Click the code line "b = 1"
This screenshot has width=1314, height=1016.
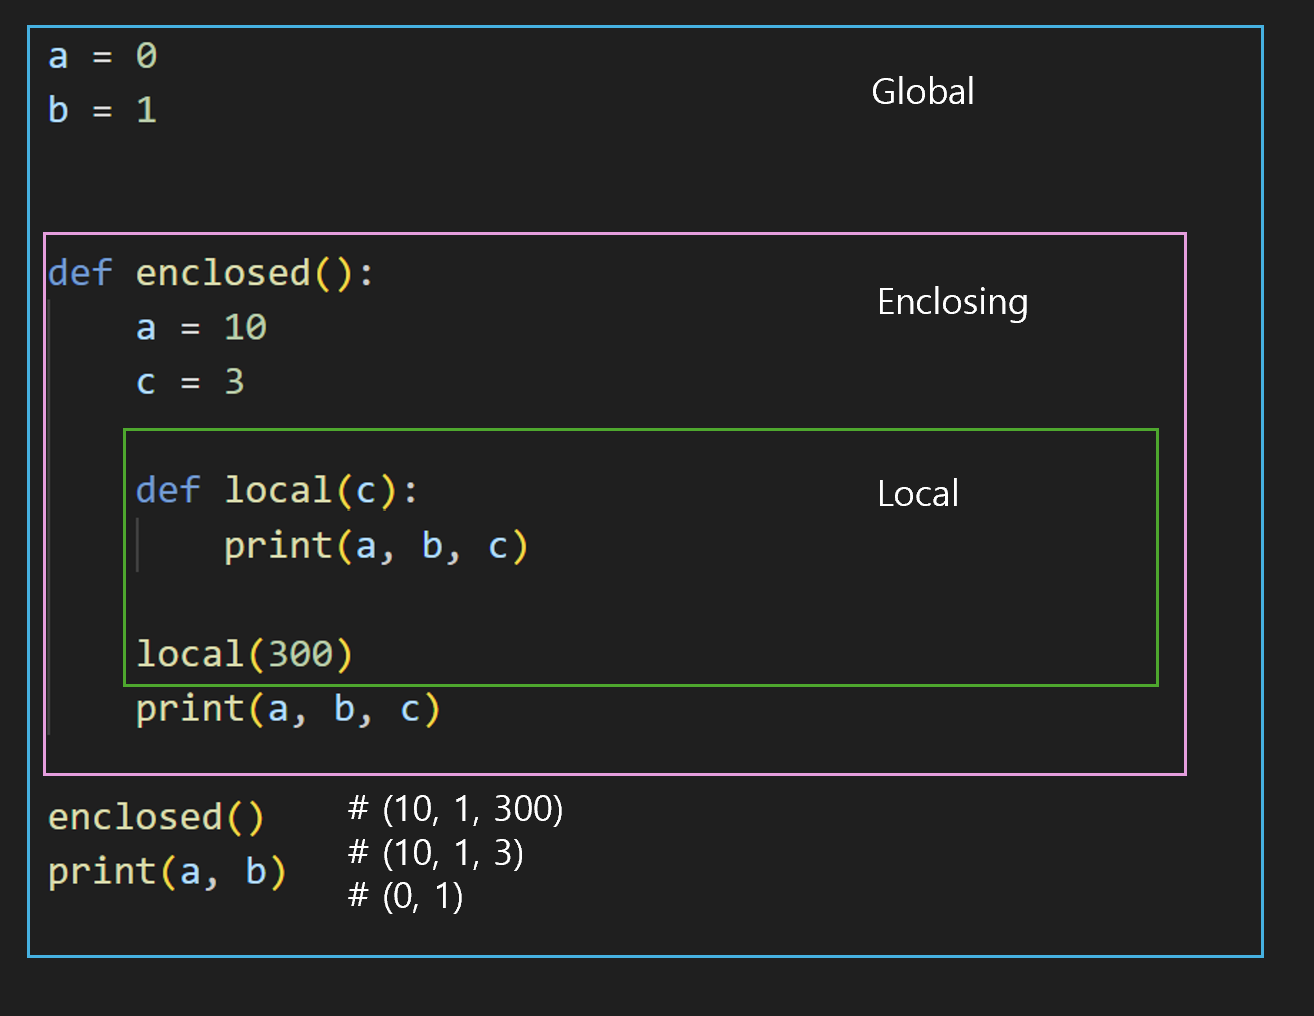click(x=102, y=110)
